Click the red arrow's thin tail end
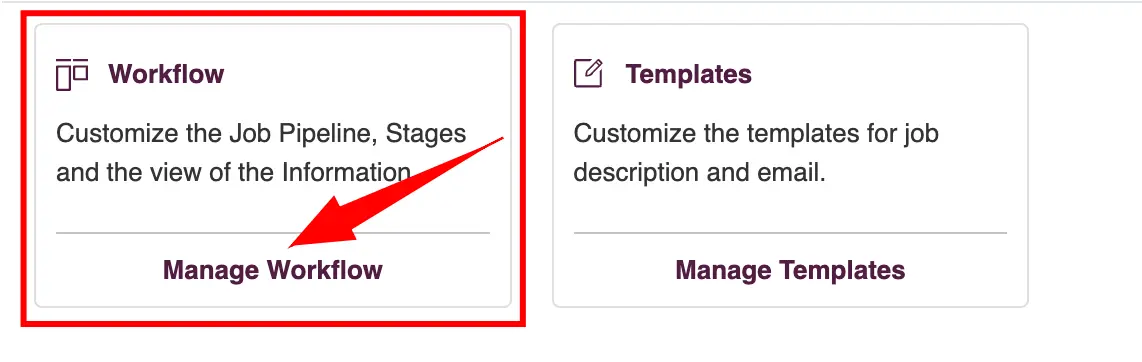This screenshot has height=362, width=1142. click(500, 138)
